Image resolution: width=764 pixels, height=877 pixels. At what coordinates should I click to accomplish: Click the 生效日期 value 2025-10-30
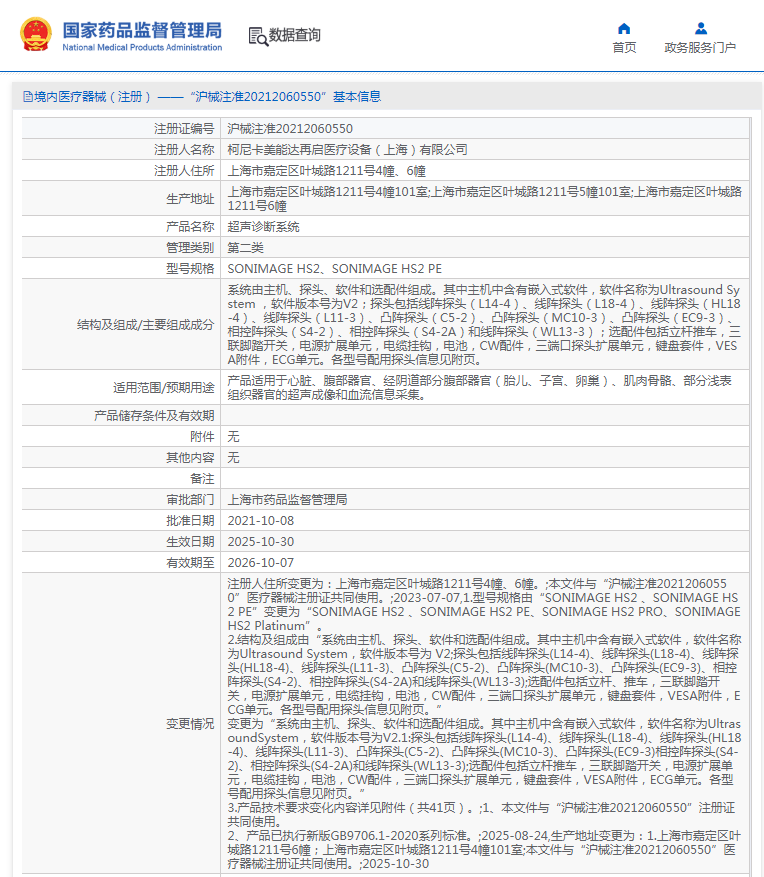[x=261, y=541]
